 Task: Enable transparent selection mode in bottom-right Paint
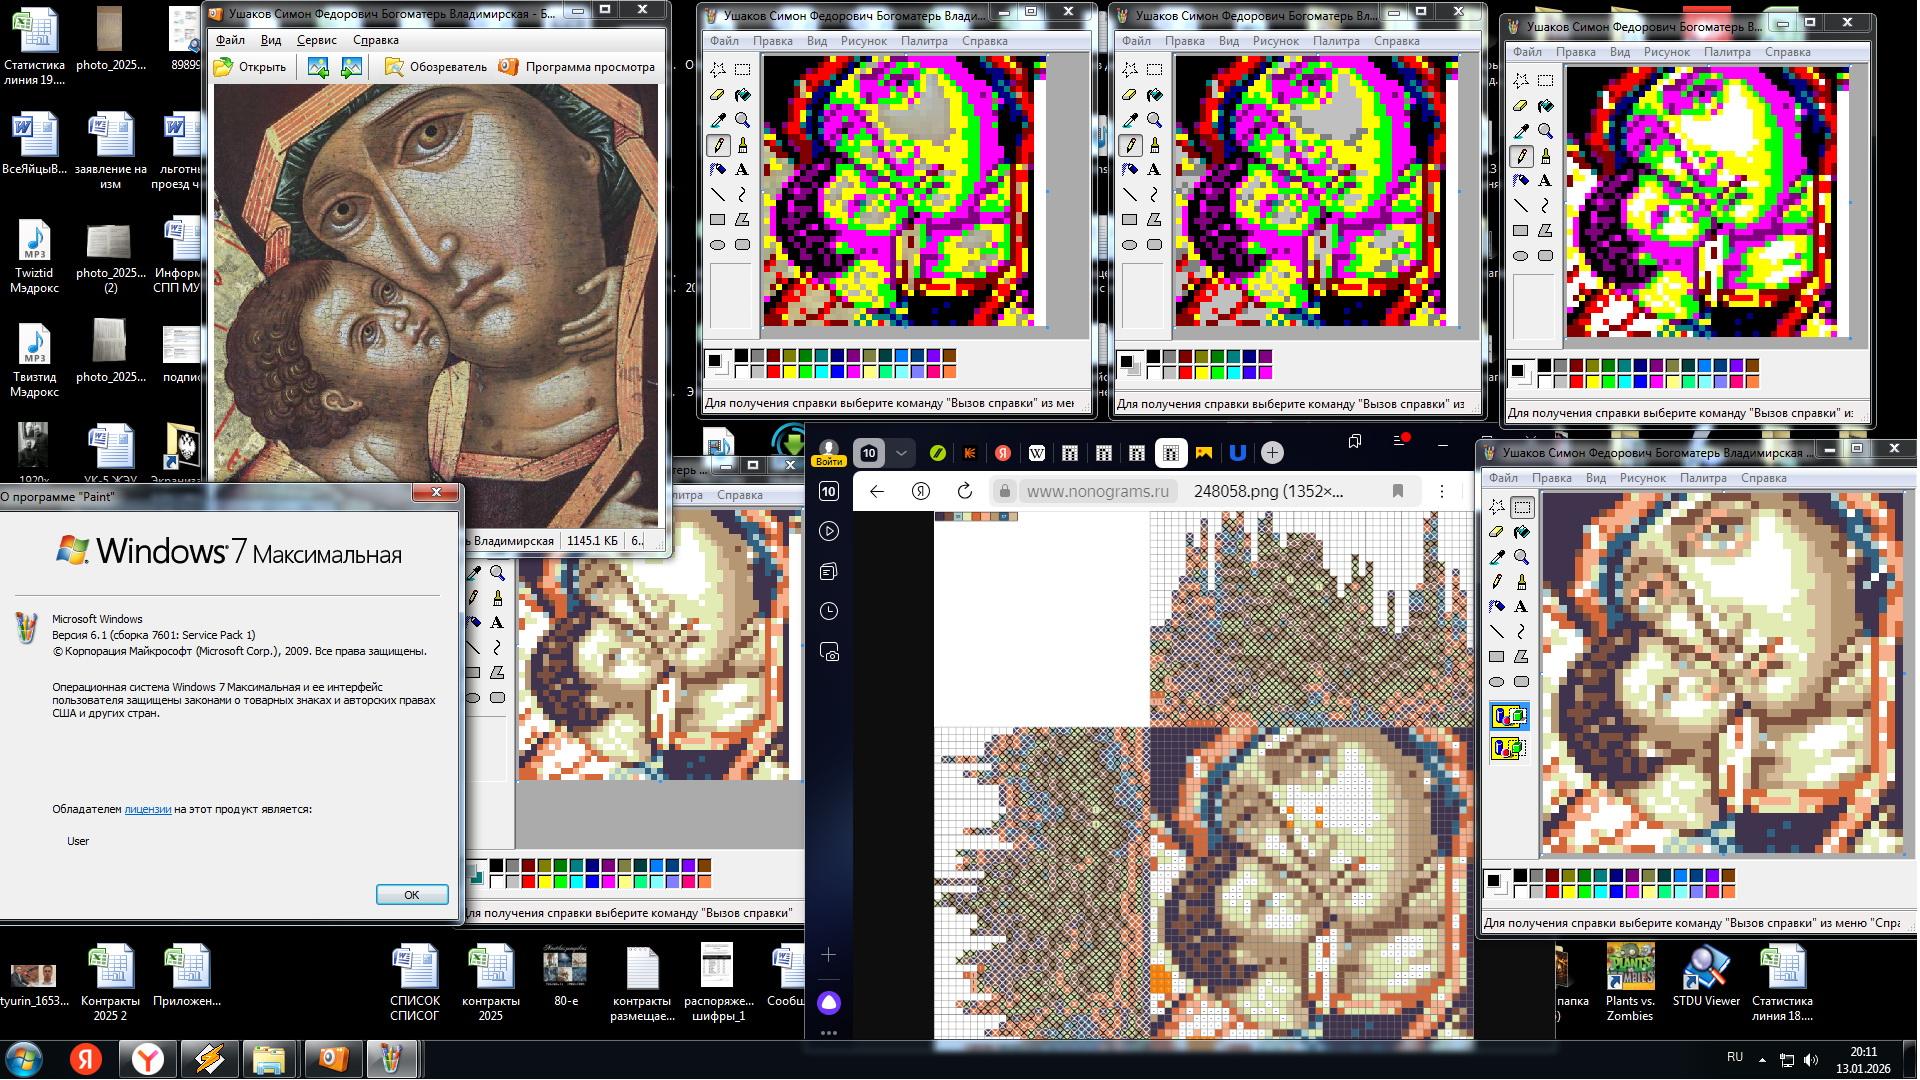[1509, 747]
